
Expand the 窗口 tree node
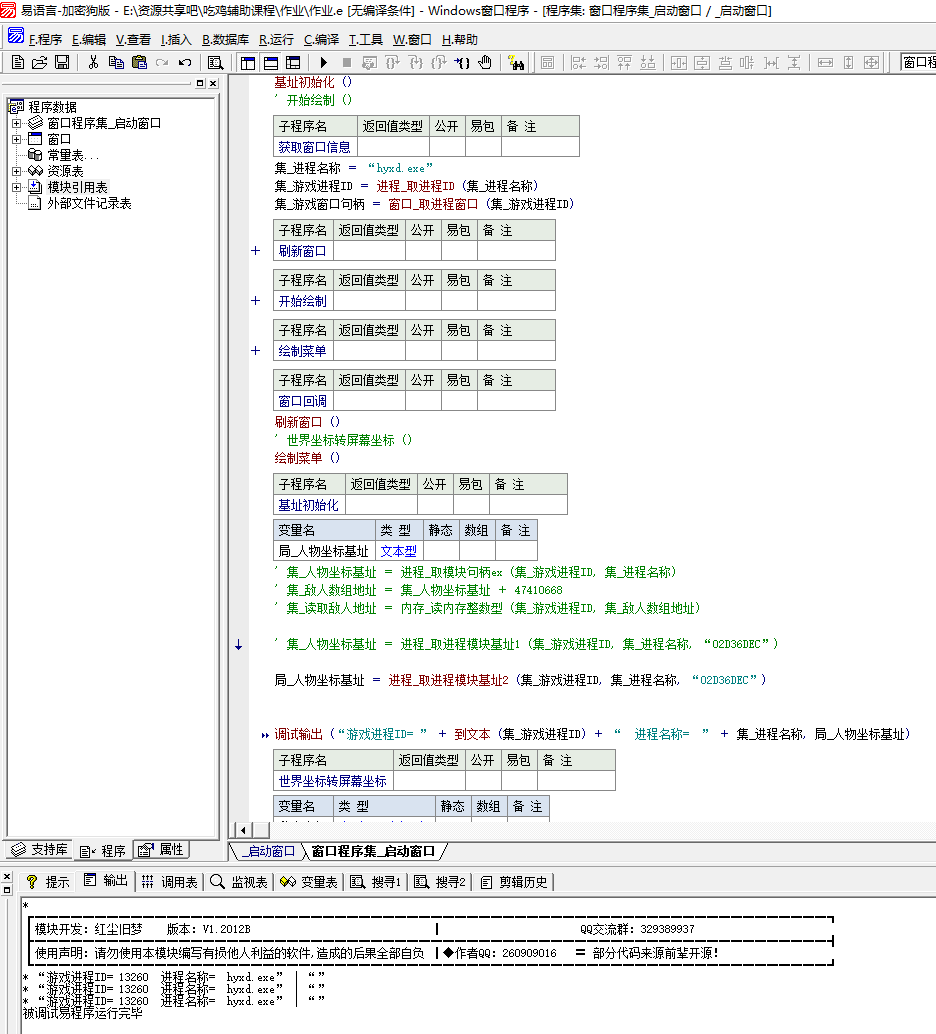click(x=16, y=139)
